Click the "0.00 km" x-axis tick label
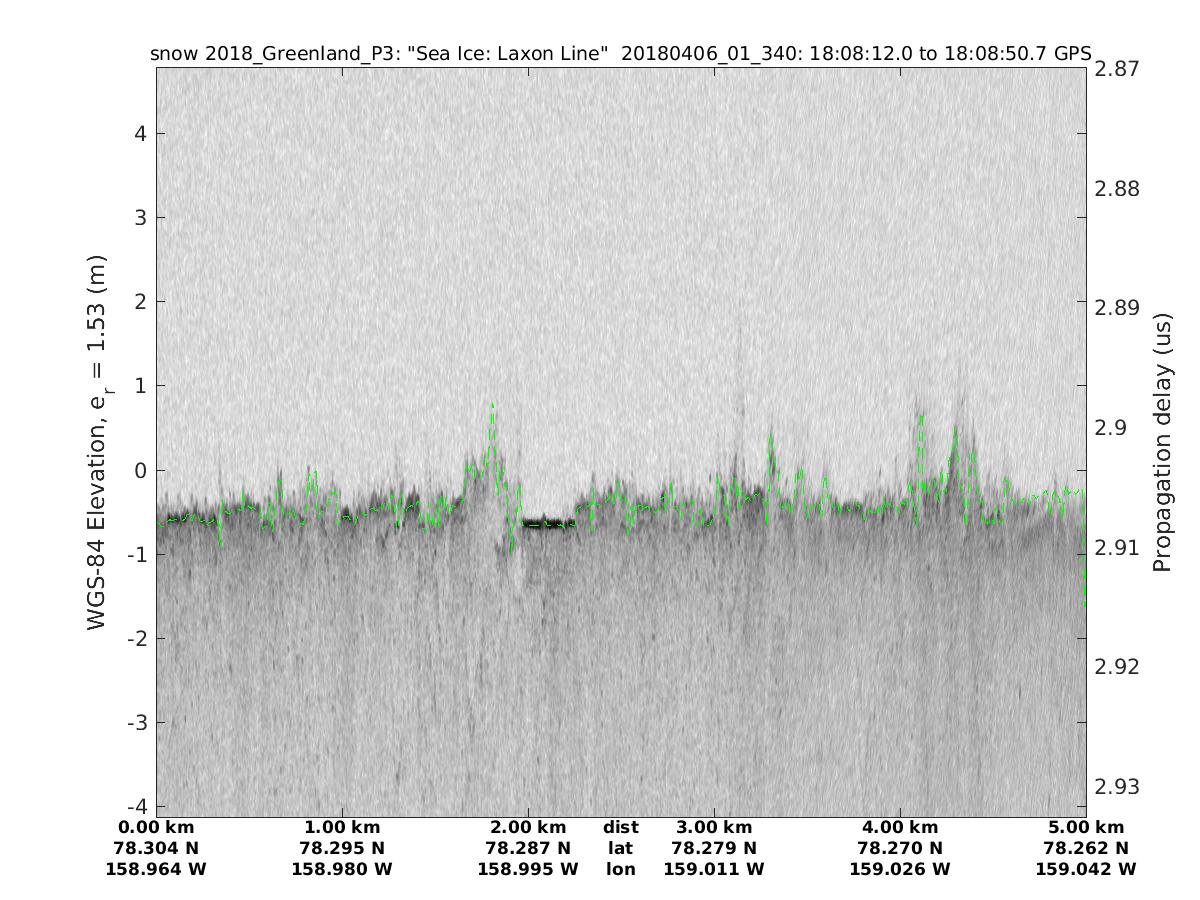 [155, 827]
